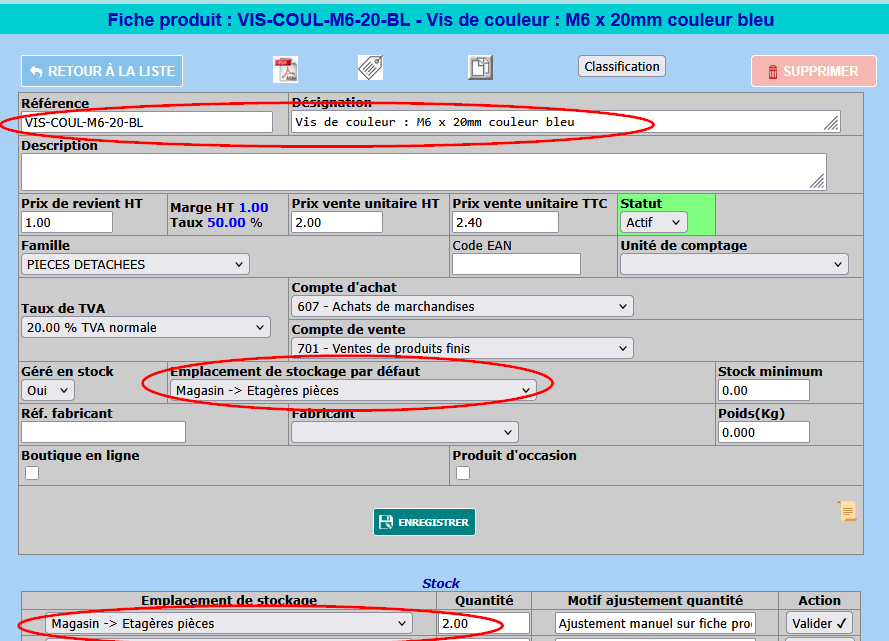Click the Marge HT value 1.00
Image resolution: width=889 pixels, height=641 pixels.
pyautogui.click(x=253, y=208)
